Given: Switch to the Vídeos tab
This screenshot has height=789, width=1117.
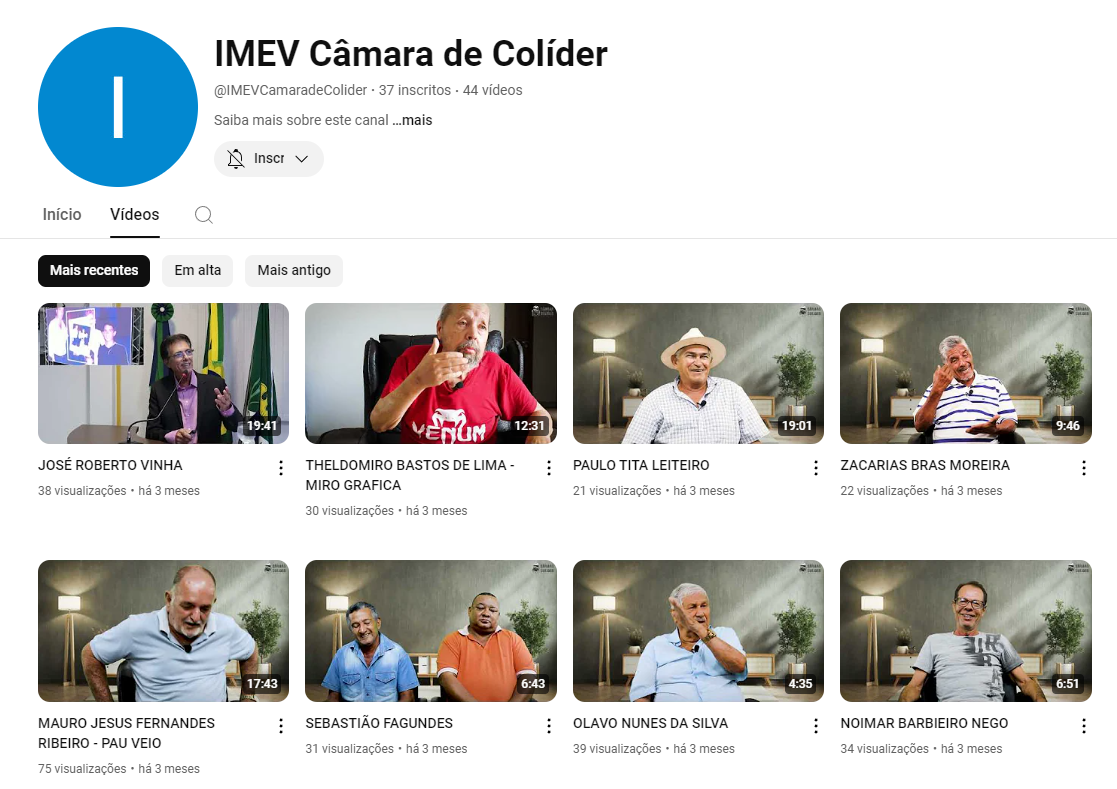Looking at the screenshot, I should pyautogui.click(x=135, y=214).
